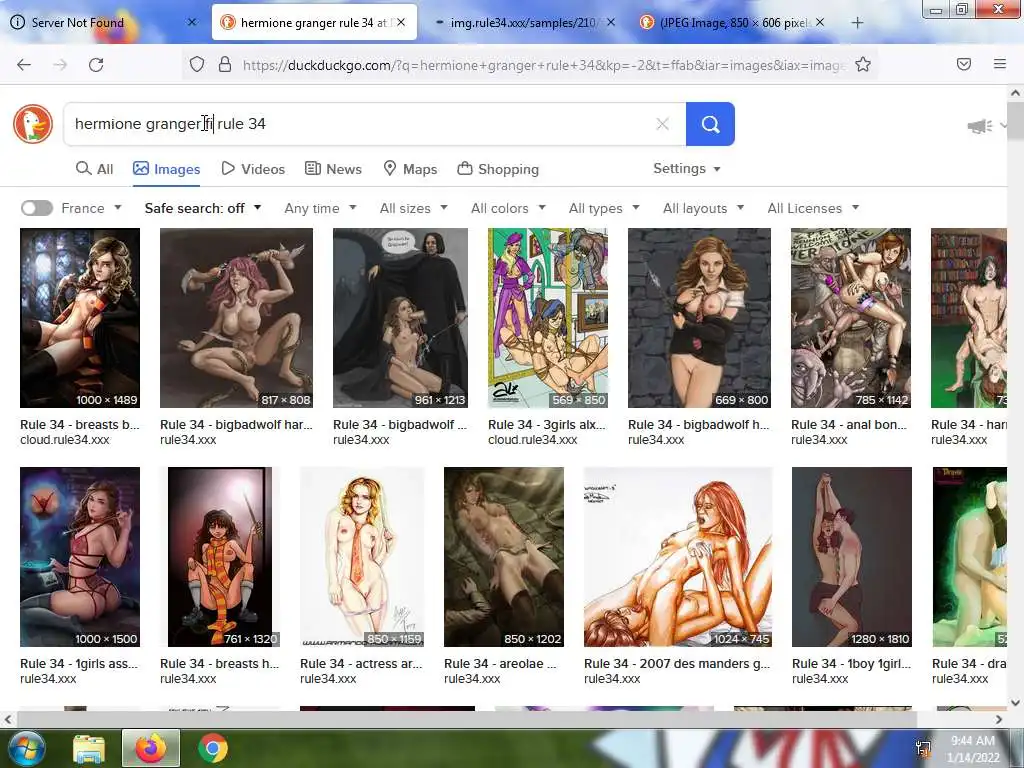Open a new tab with the plus icon
The height and width of the screenshot is (768, 1024).
click(857, 23)
